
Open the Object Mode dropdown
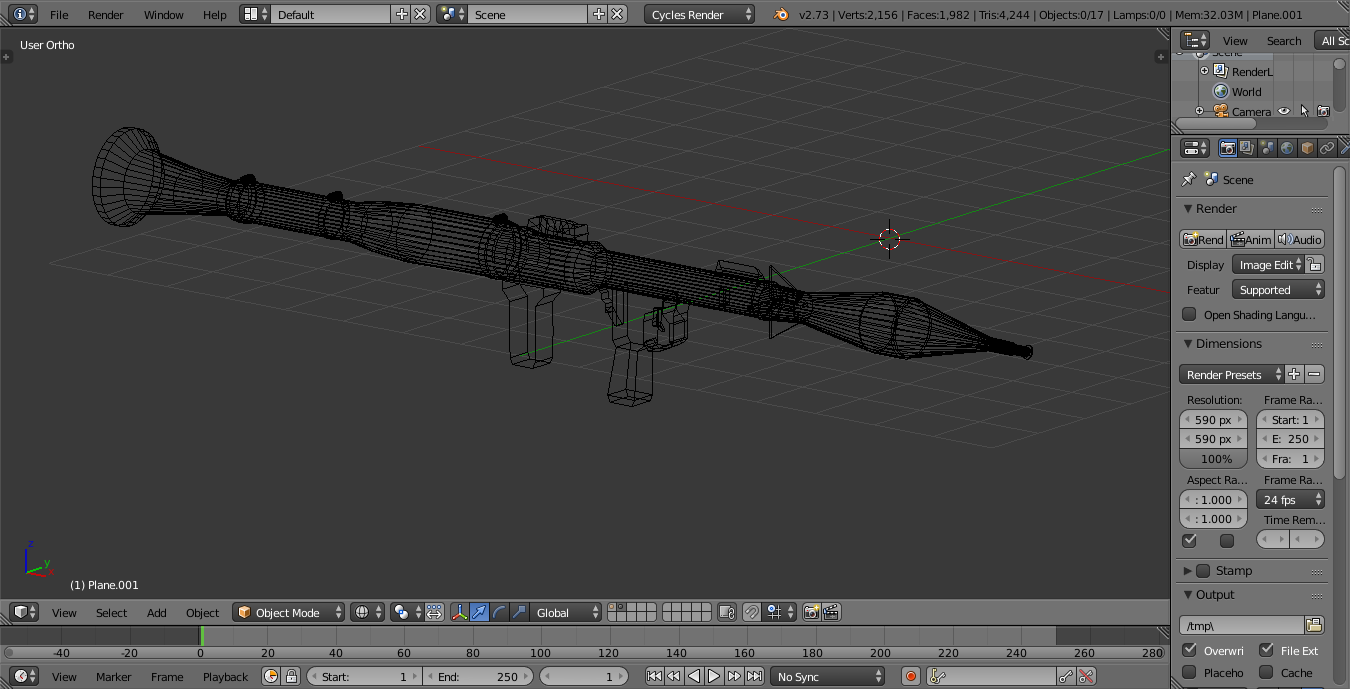pos(288,612)
